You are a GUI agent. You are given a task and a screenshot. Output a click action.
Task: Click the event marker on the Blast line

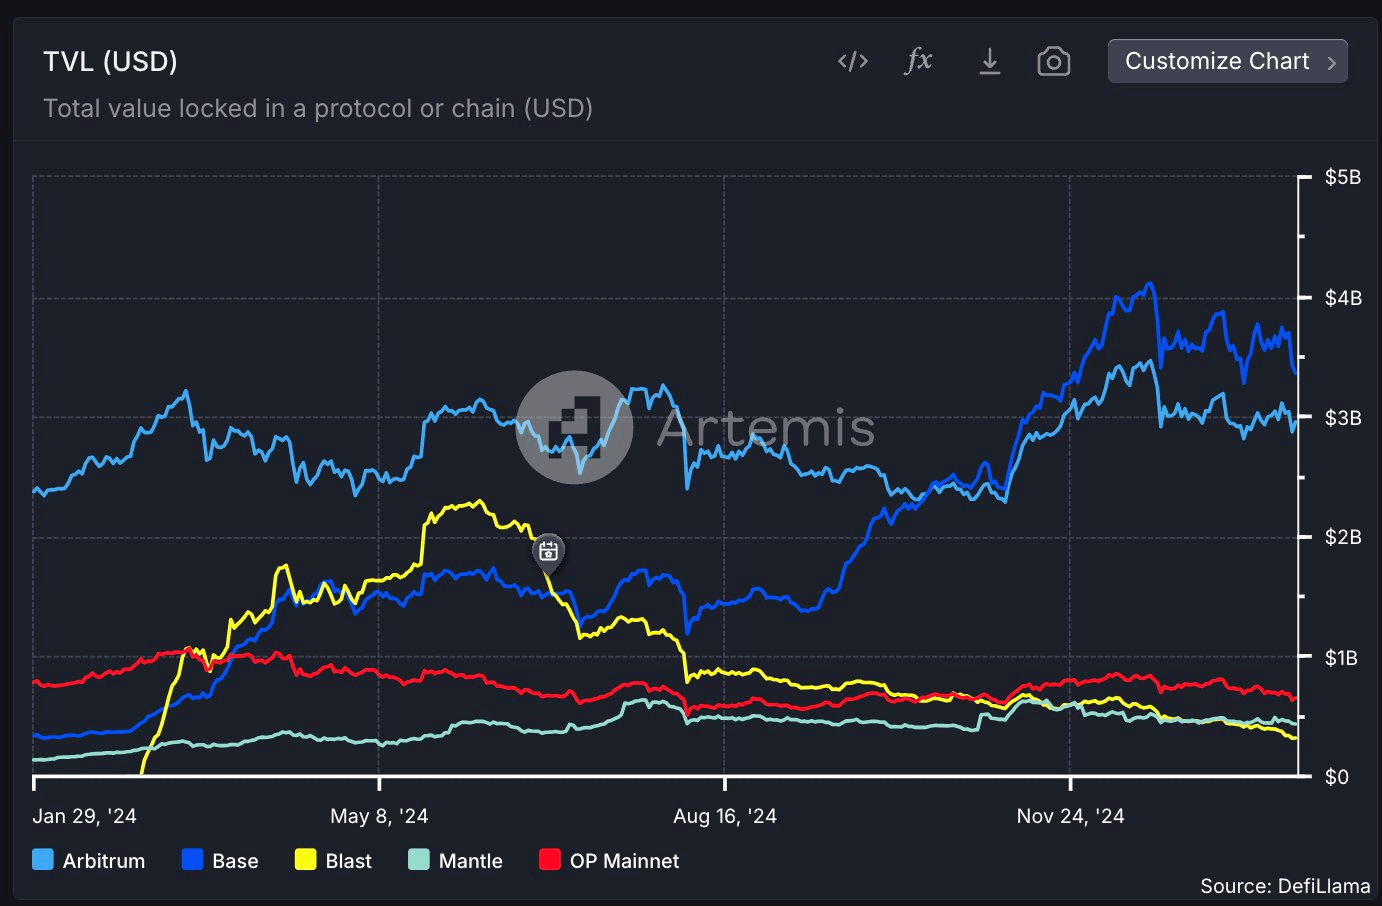coord(548,551)
